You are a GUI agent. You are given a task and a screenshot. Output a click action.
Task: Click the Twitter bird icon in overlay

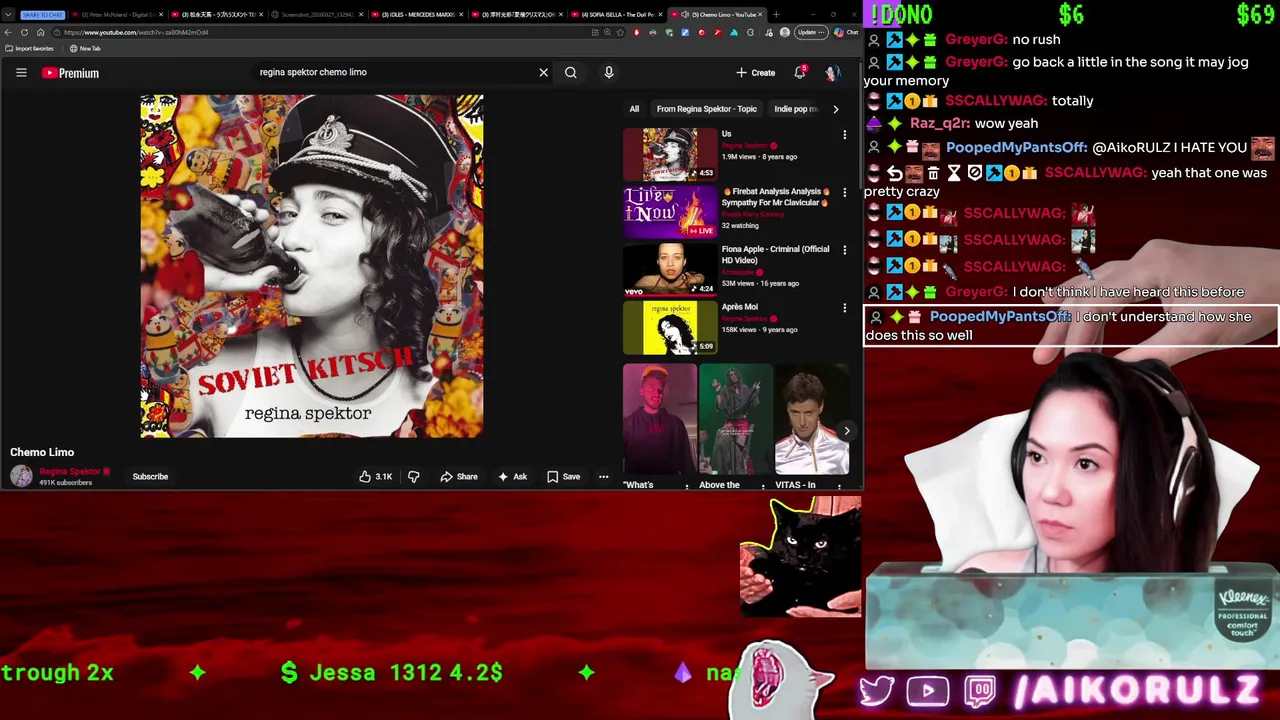[x=877, y=691]
